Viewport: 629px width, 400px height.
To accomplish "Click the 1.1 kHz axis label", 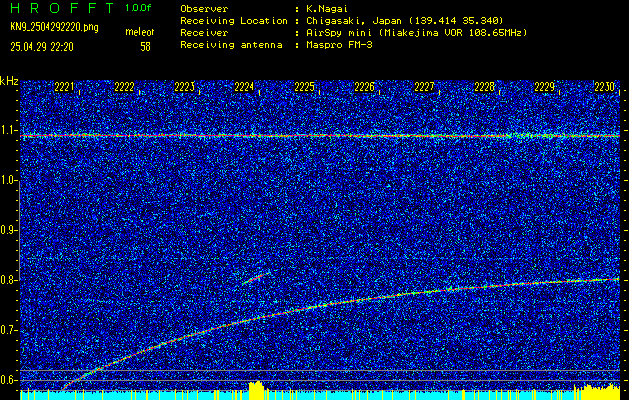I will click(9, 130).
